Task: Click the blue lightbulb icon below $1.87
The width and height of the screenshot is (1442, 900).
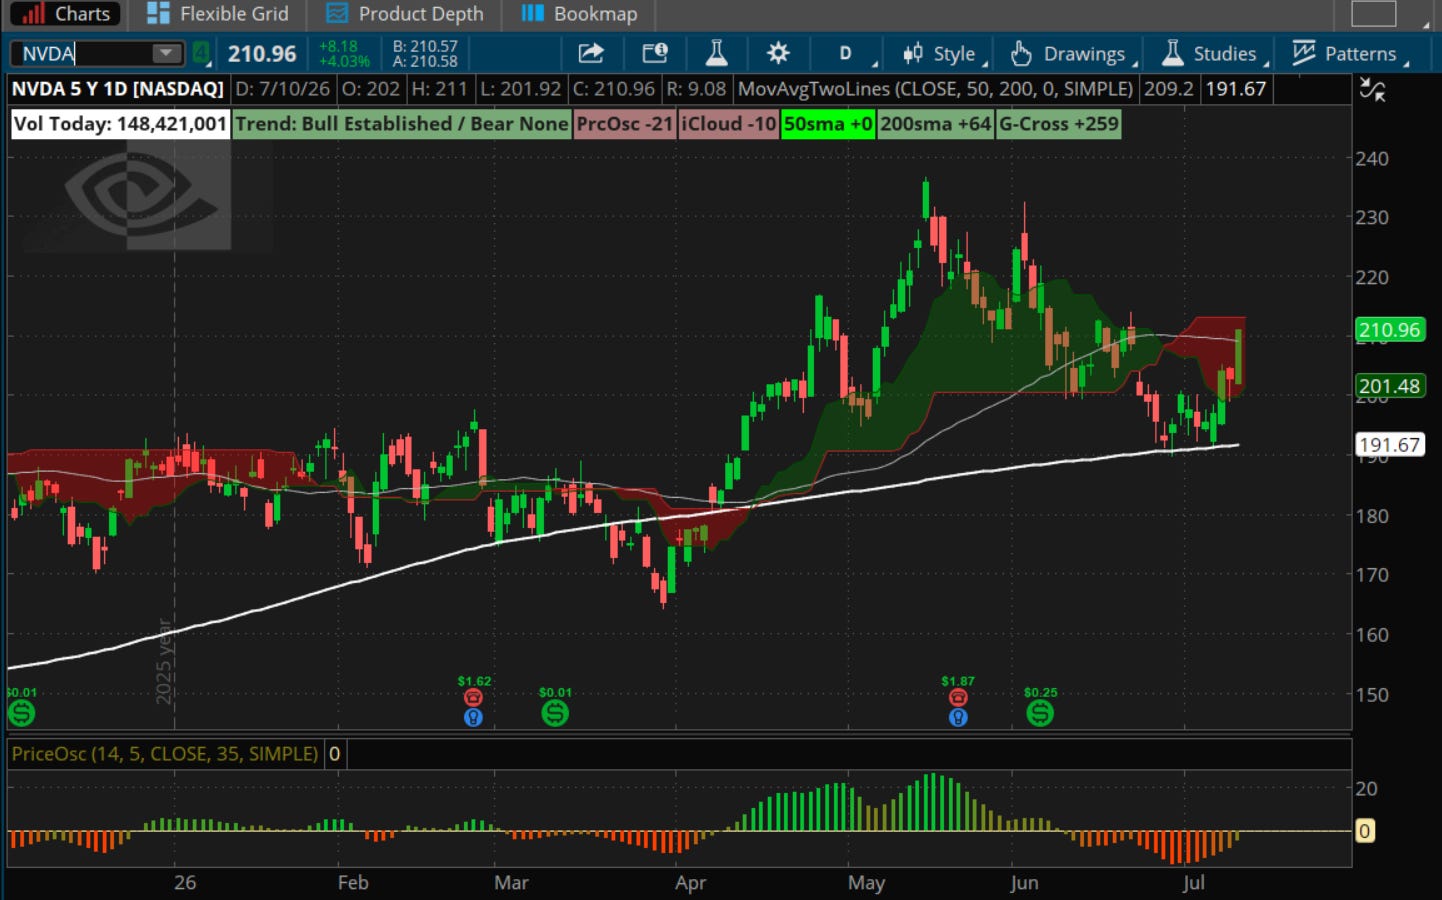Action: pyautogui.click(x=958, y=717)
